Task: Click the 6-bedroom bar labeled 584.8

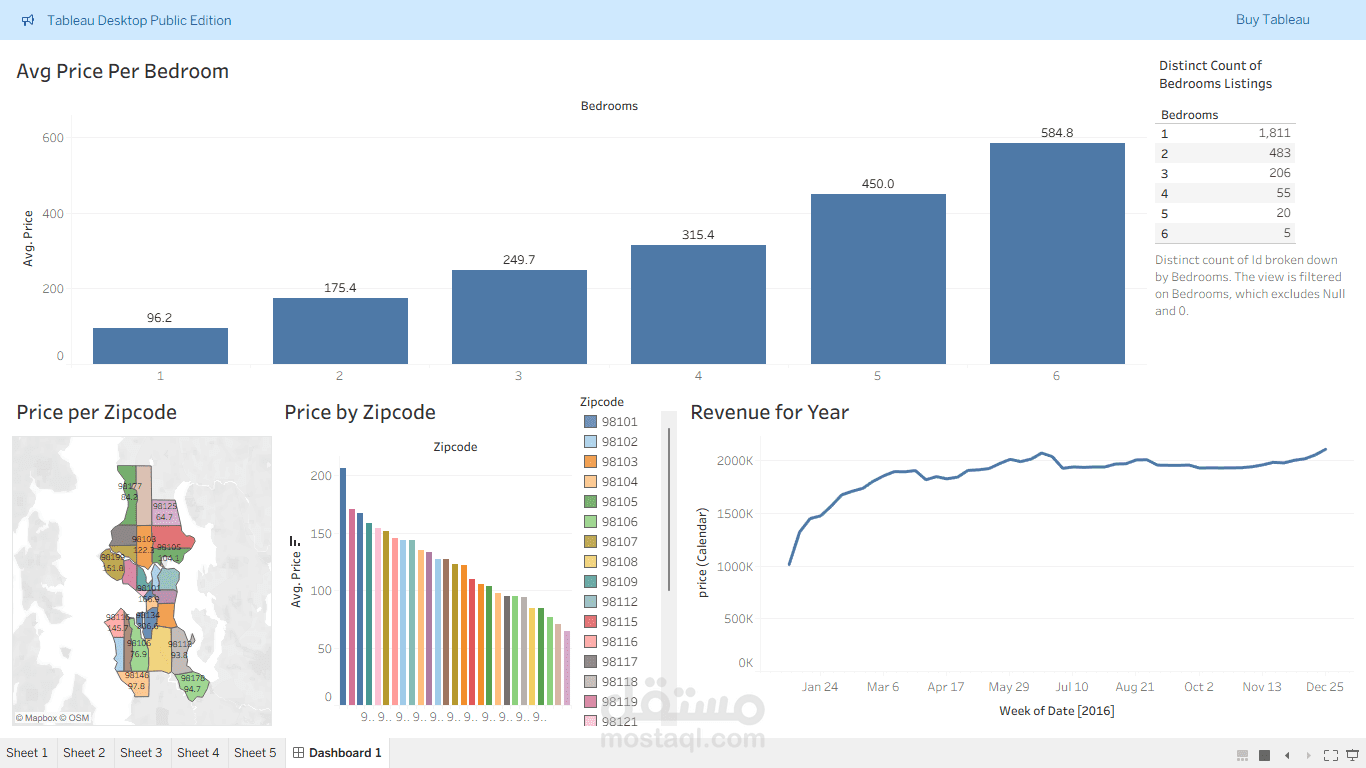Action: [1057, 253]
